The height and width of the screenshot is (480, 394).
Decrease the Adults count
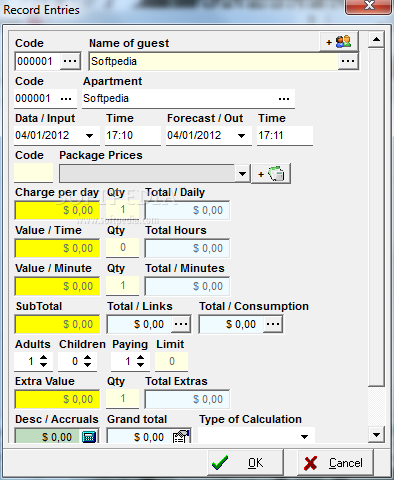[x=43, y=365]
